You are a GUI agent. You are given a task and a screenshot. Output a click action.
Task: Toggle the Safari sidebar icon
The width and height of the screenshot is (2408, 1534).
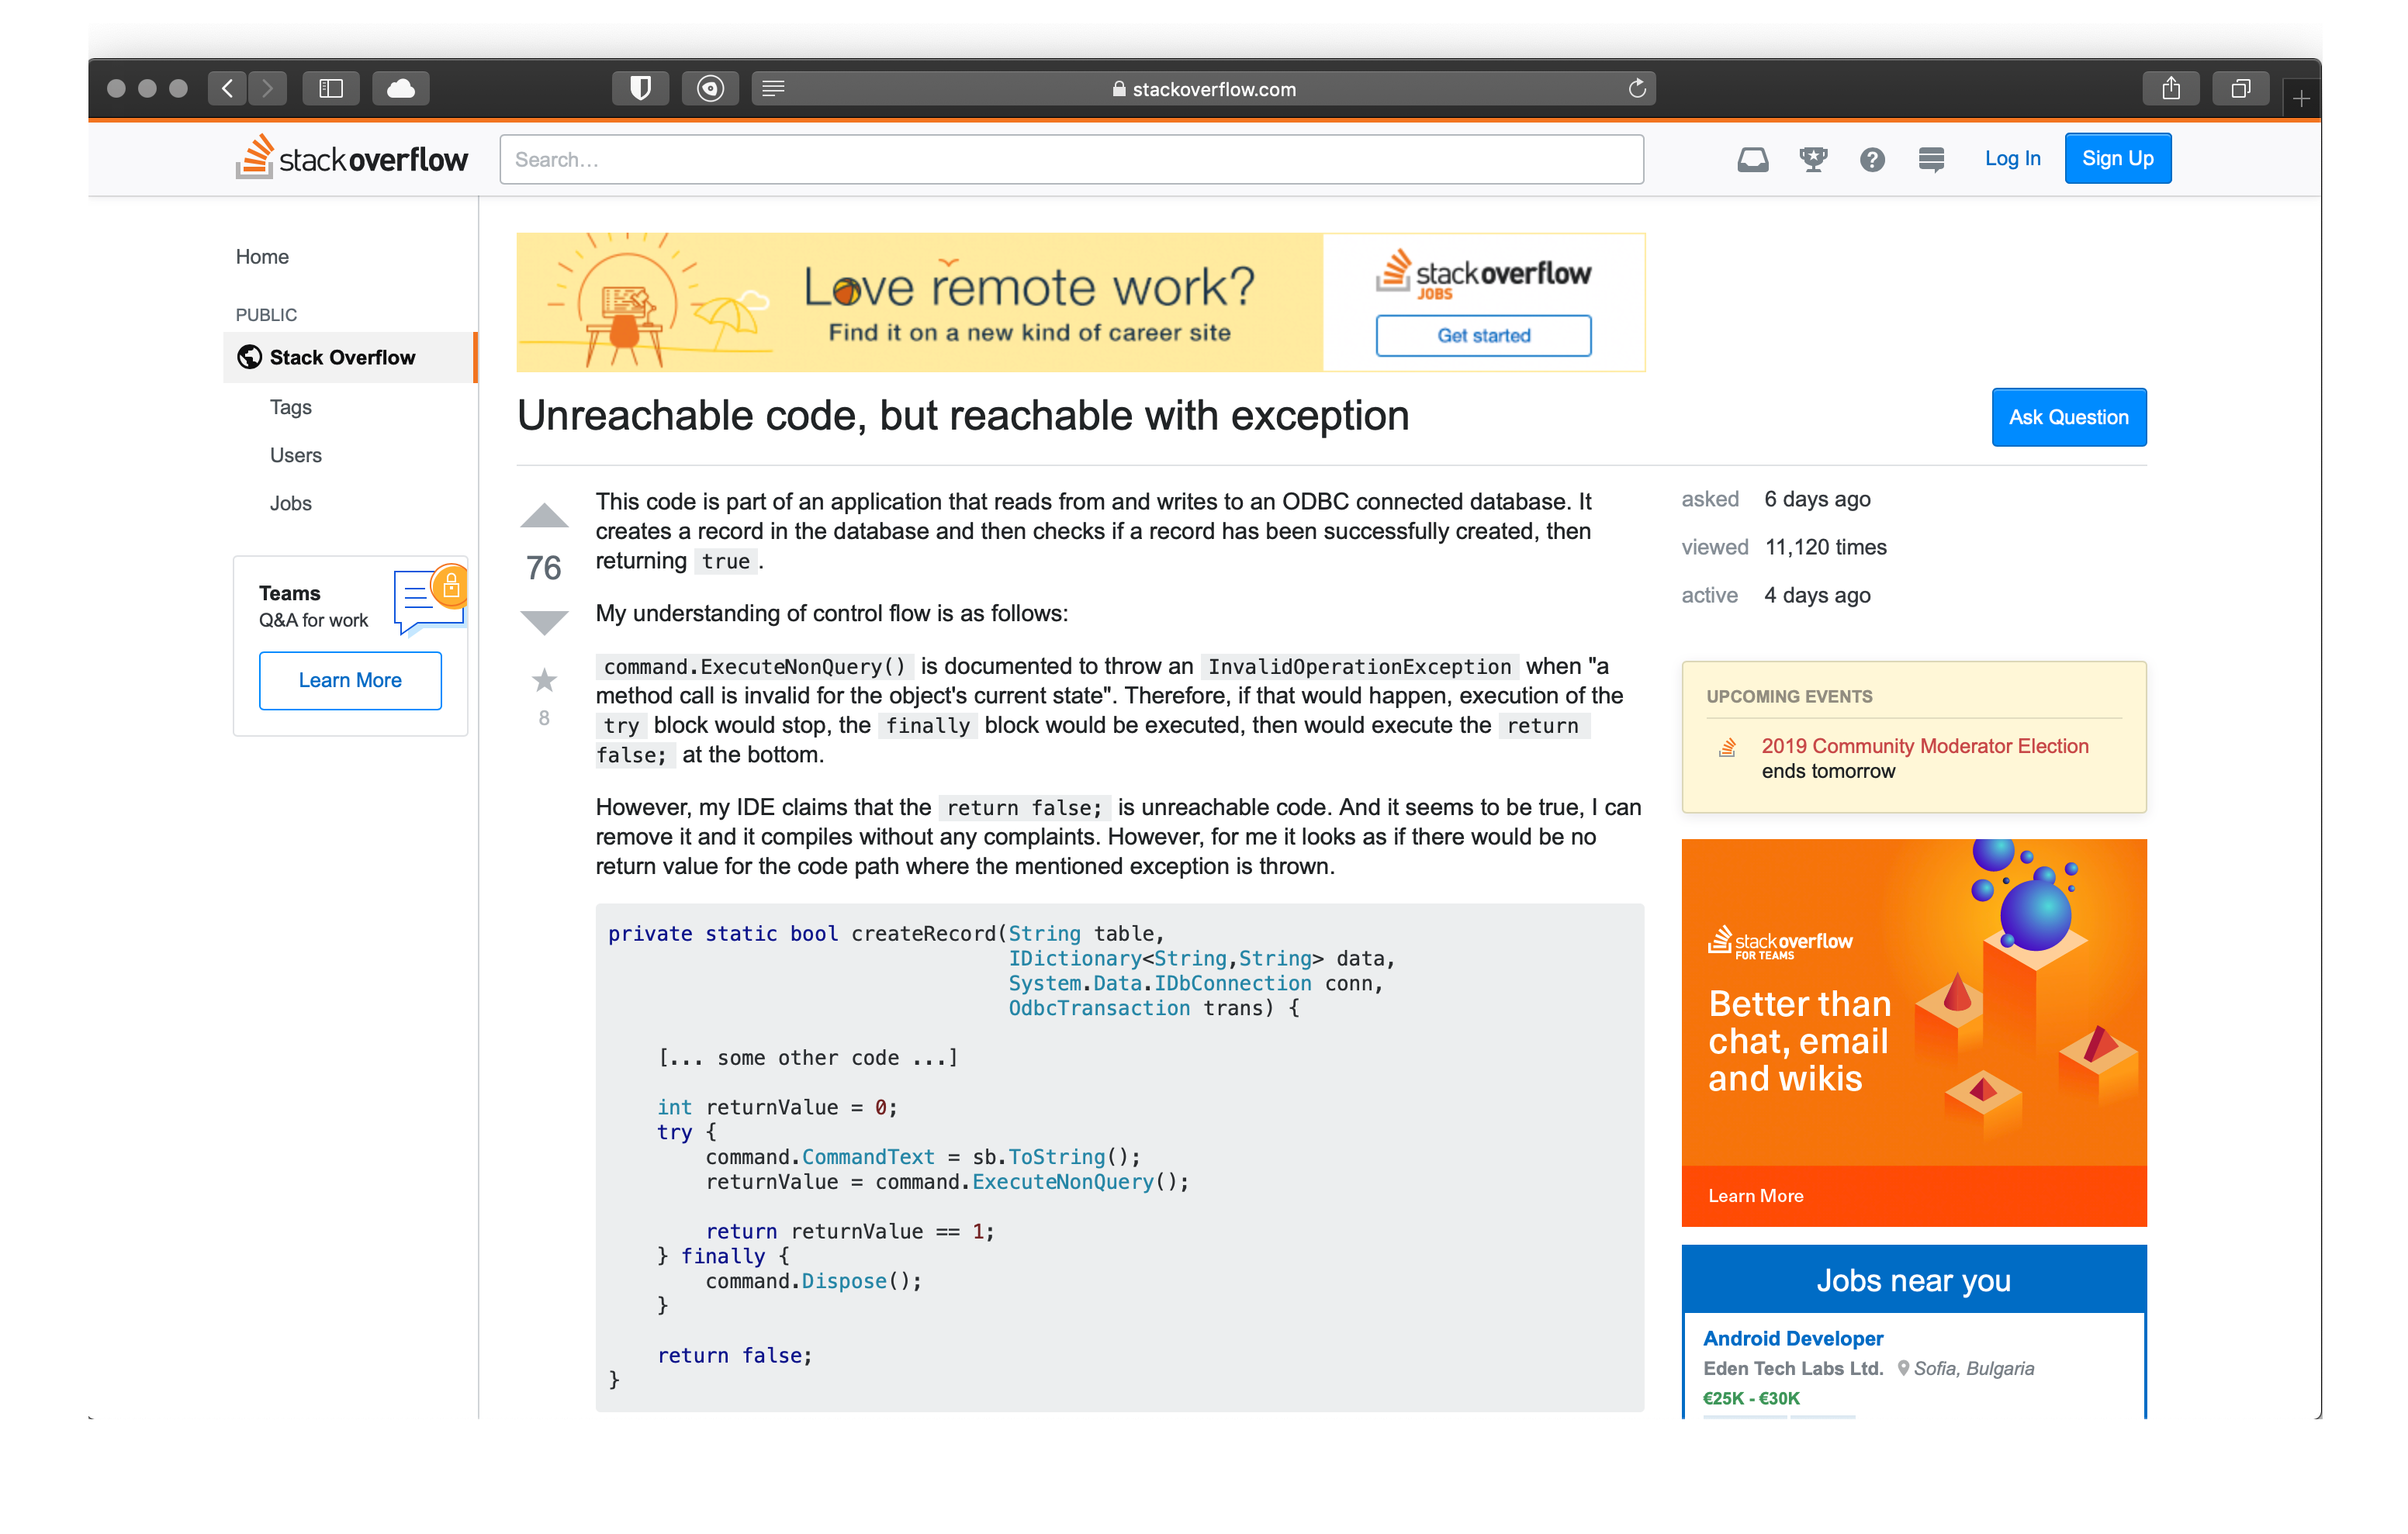pyautogui.click(x=331, y=89)
